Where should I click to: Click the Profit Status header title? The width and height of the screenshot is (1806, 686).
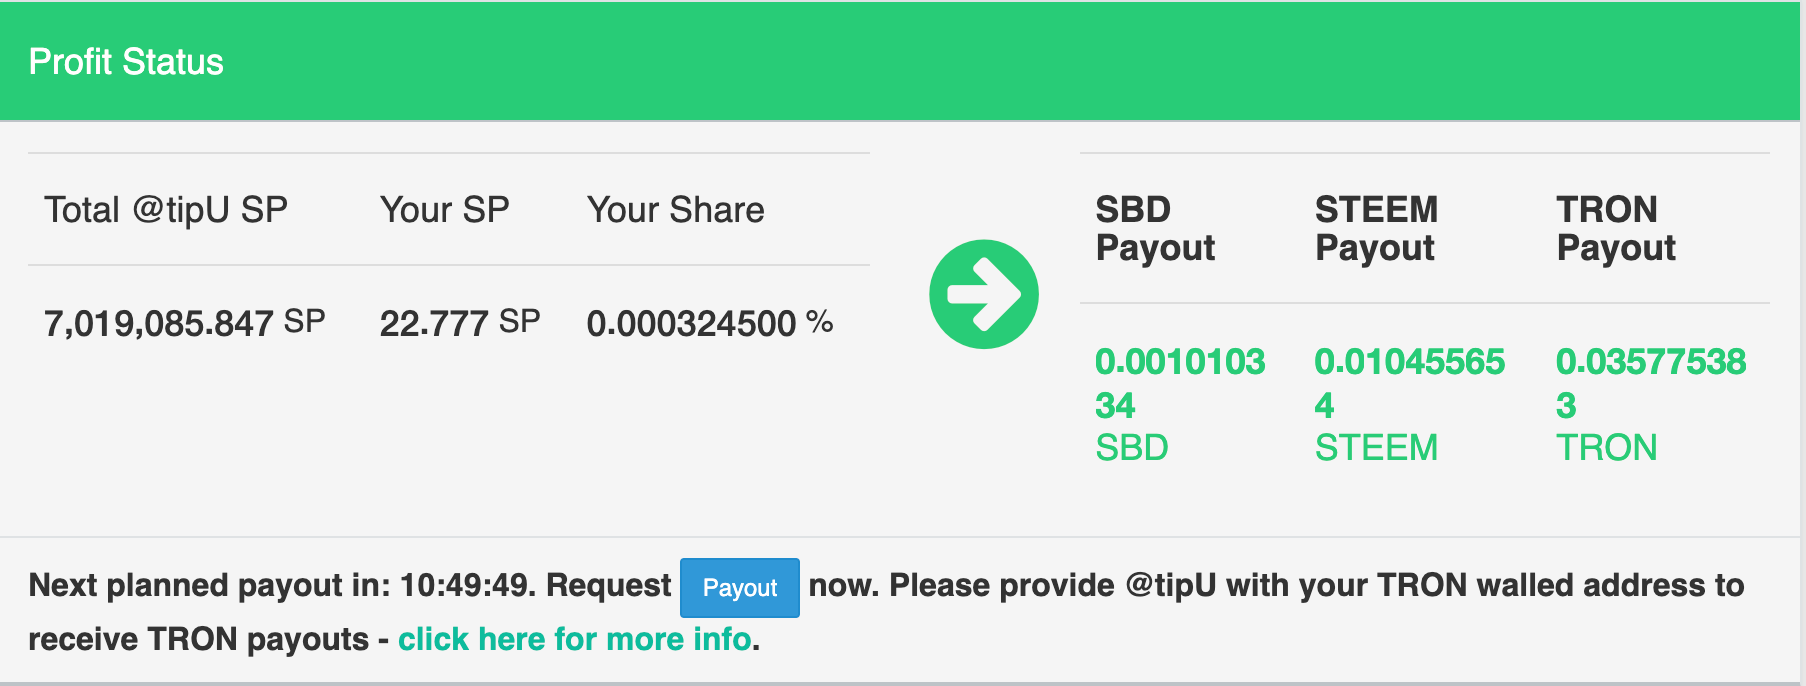(x=126, y=62)
